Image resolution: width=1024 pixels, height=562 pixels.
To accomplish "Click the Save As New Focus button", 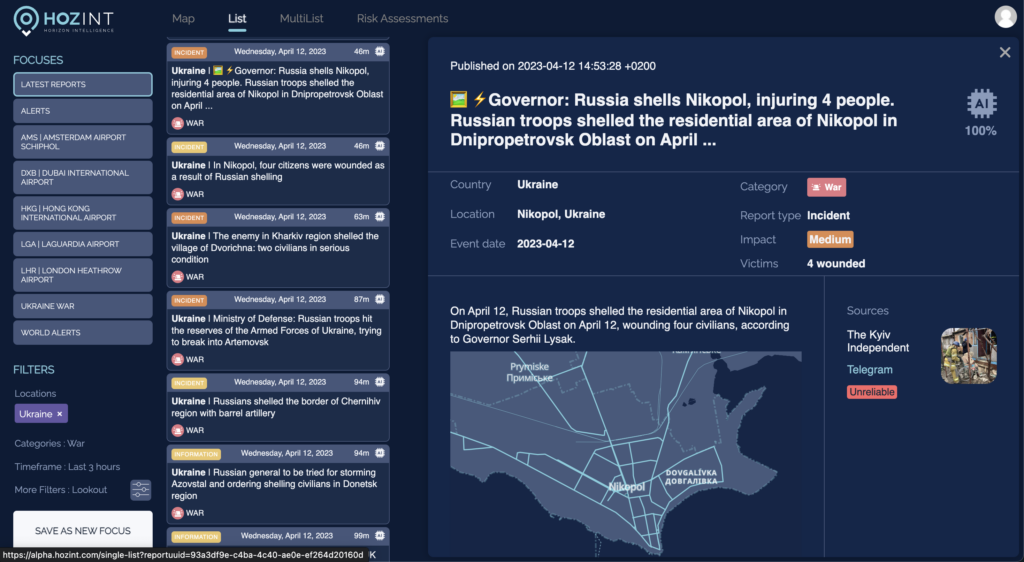I will pyautogui.click(x=83, y=530).
